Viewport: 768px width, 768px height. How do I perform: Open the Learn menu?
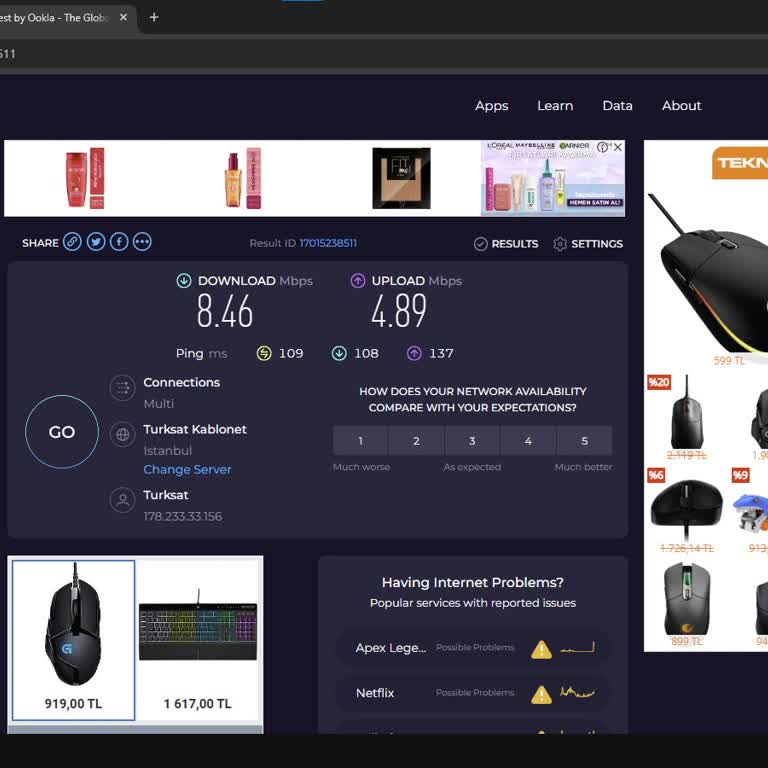pyautogui.click(x=555, y=106)
